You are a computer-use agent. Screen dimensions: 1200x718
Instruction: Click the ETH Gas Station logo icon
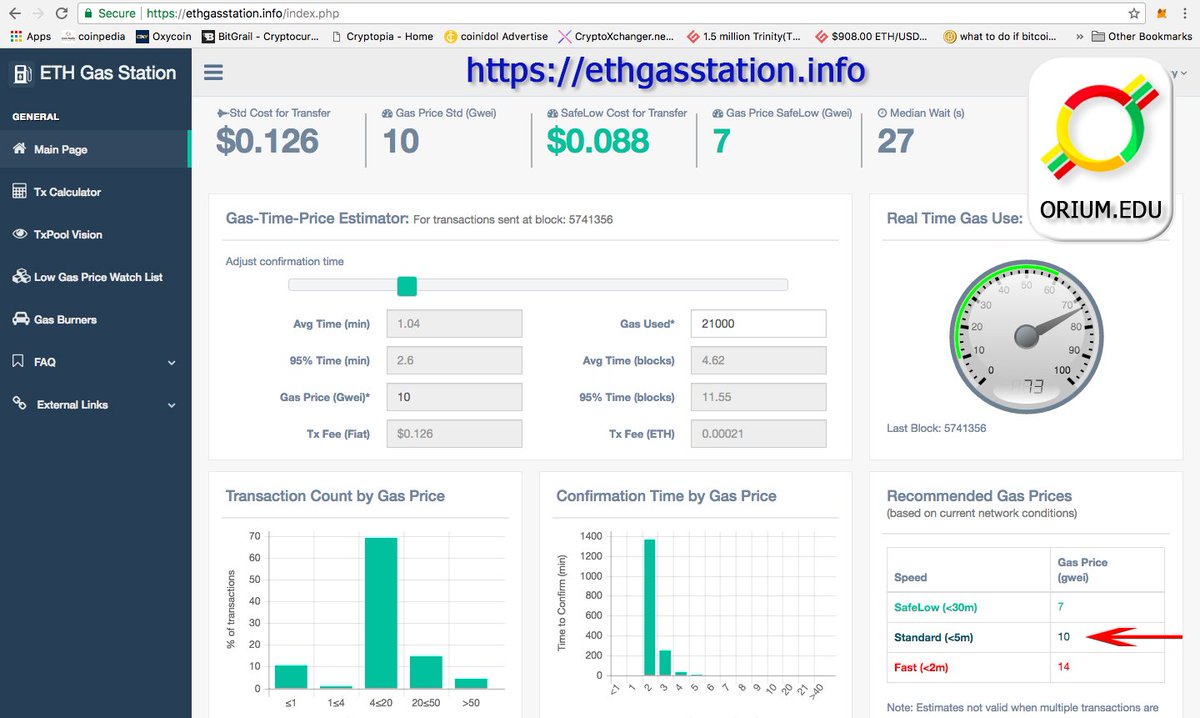tap(20, 73)
